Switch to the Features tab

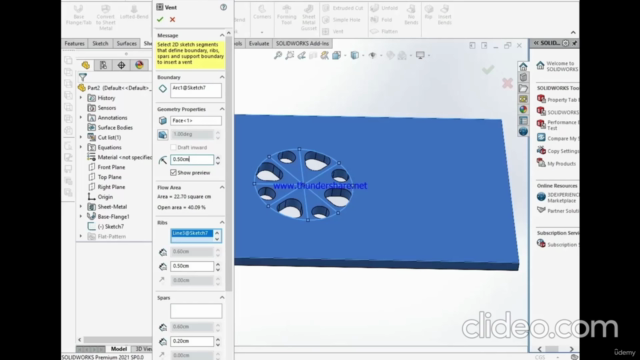(x=74, y=43)
